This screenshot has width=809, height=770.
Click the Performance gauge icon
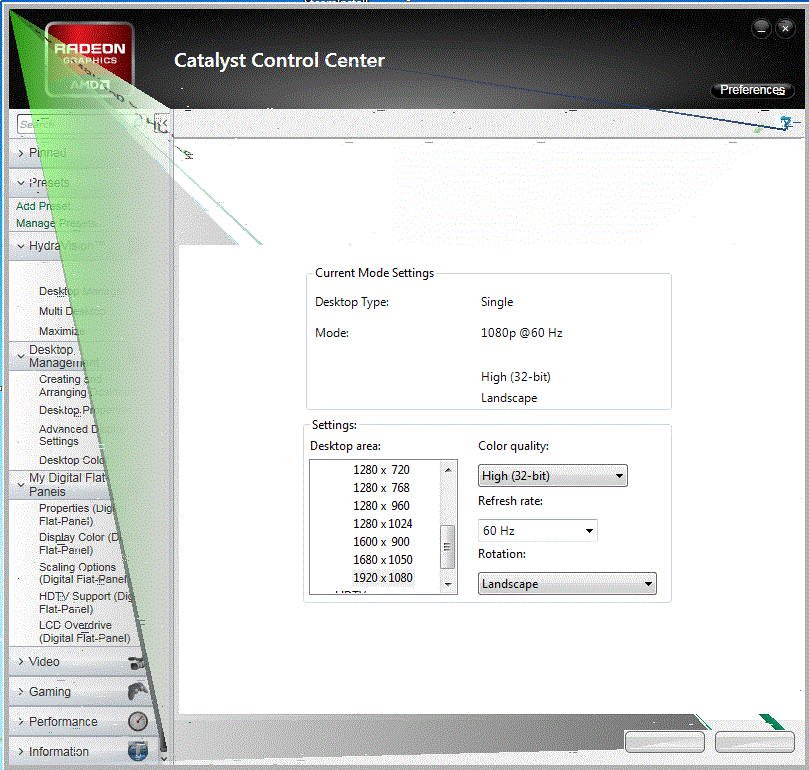[138, 721]
